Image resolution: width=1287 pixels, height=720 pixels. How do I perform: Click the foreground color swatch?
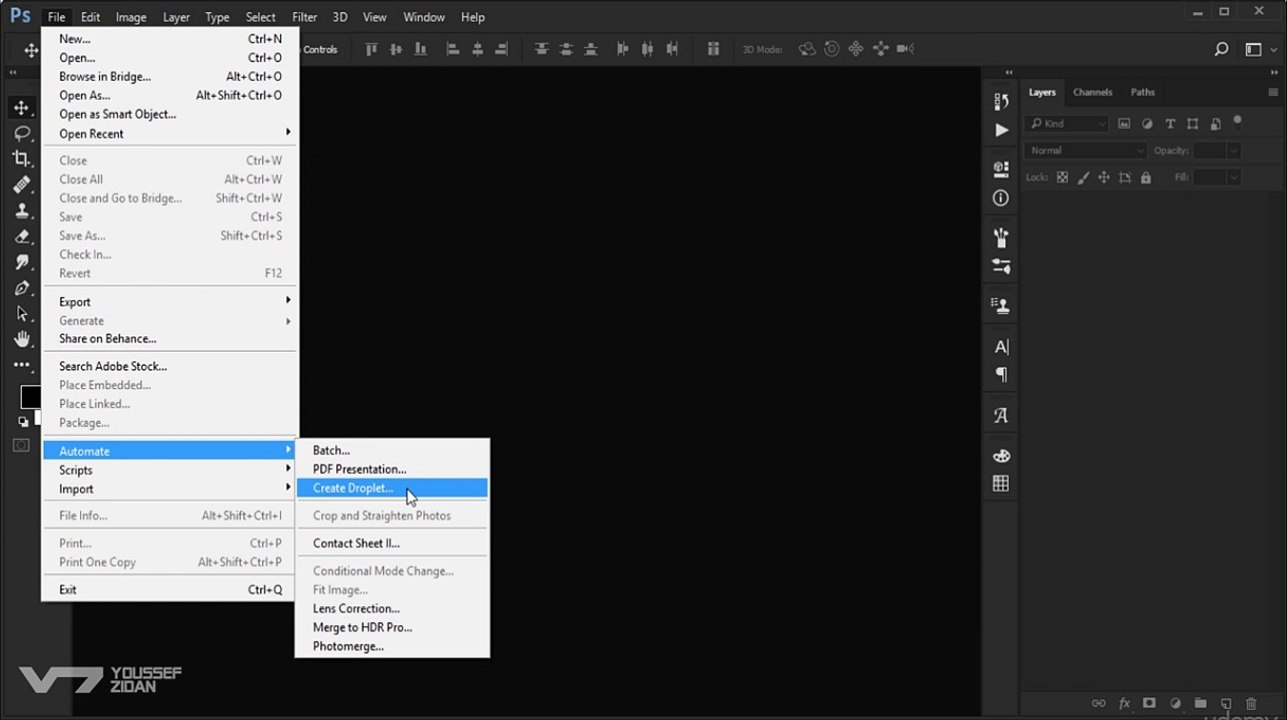[x=29, y=397]
